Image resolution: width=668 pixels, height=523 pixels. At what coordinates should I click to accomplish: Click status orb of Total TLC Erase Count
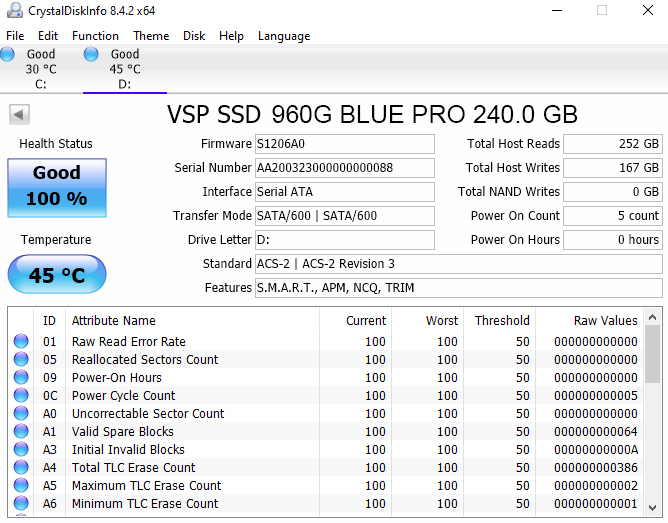(21, 467)
